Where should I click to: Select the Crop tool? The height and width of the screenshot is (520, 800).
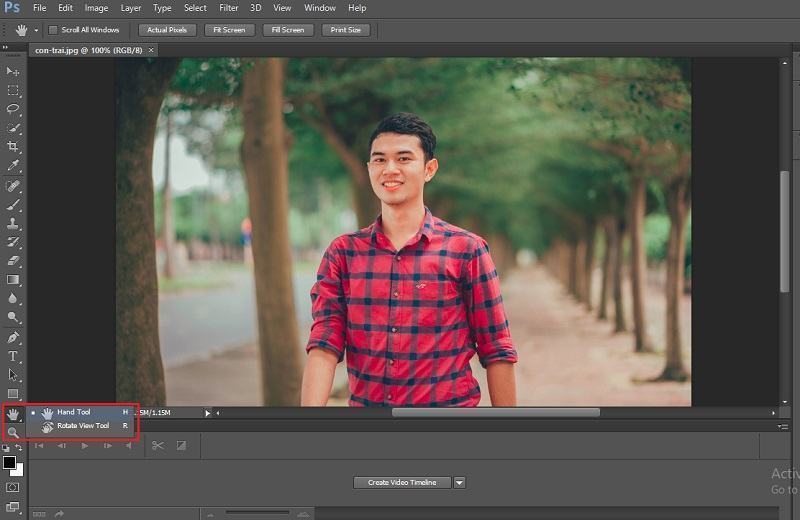click(x=13, y=146)
